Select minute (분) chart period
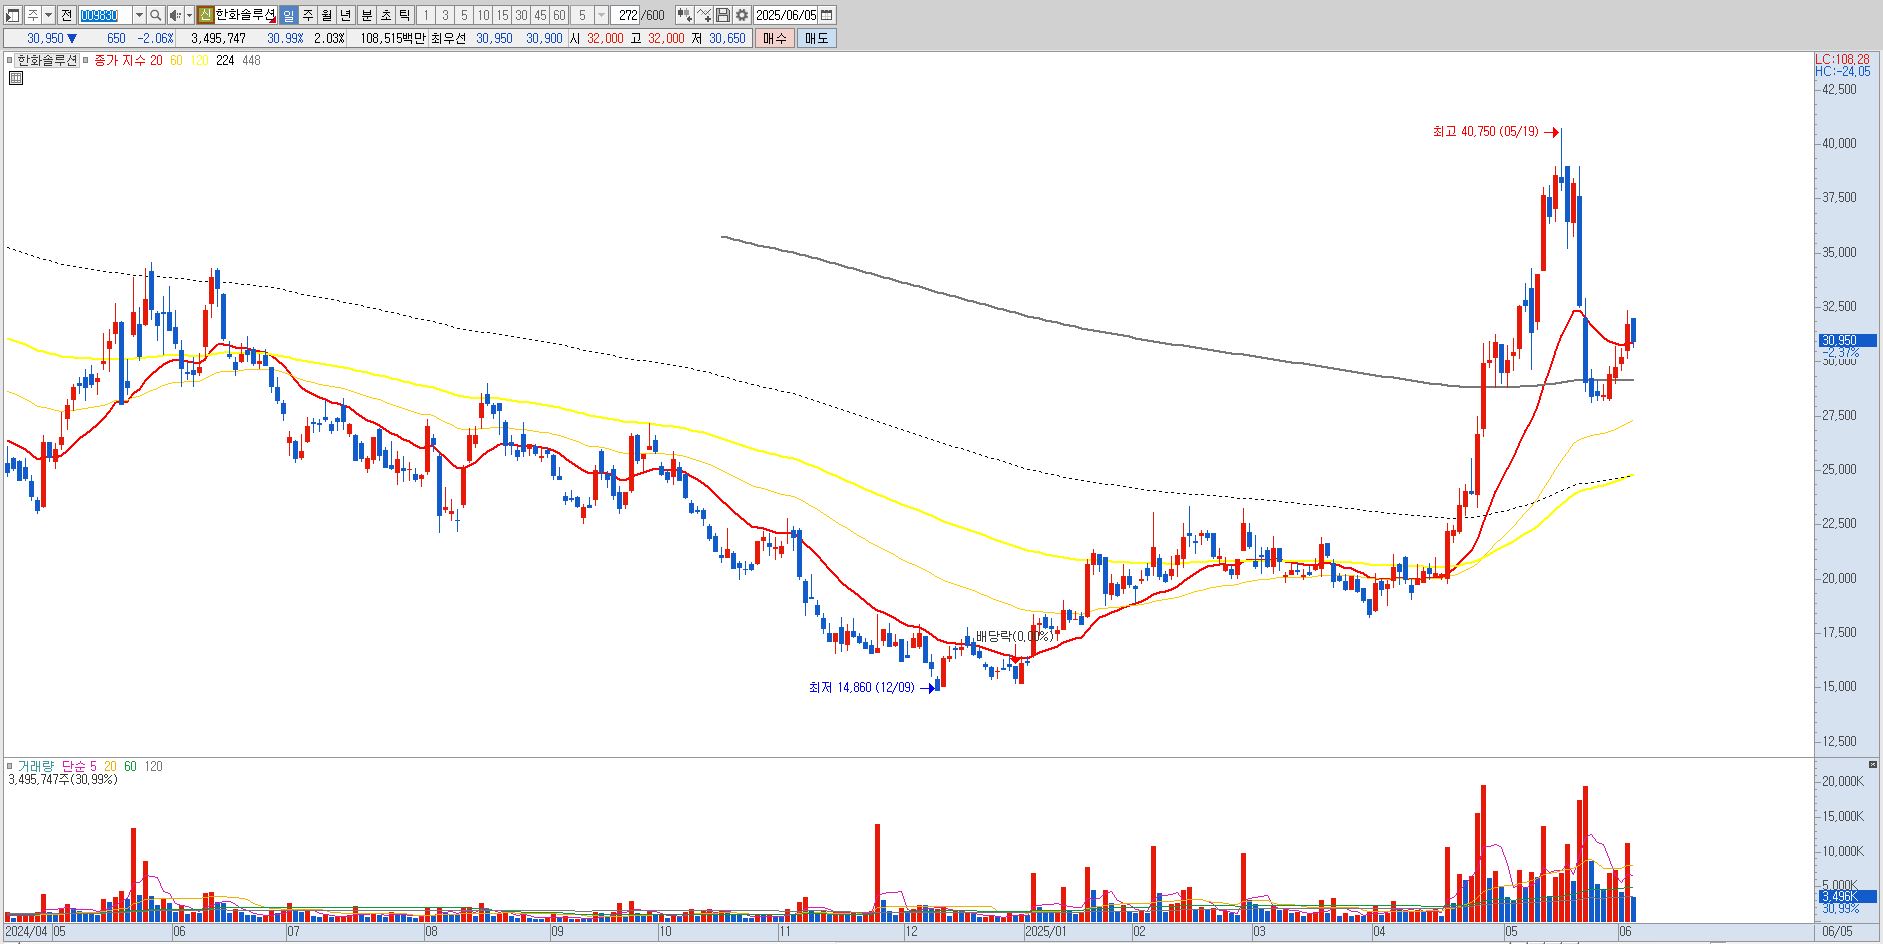 pyautogui.click(x=366, y=15)
